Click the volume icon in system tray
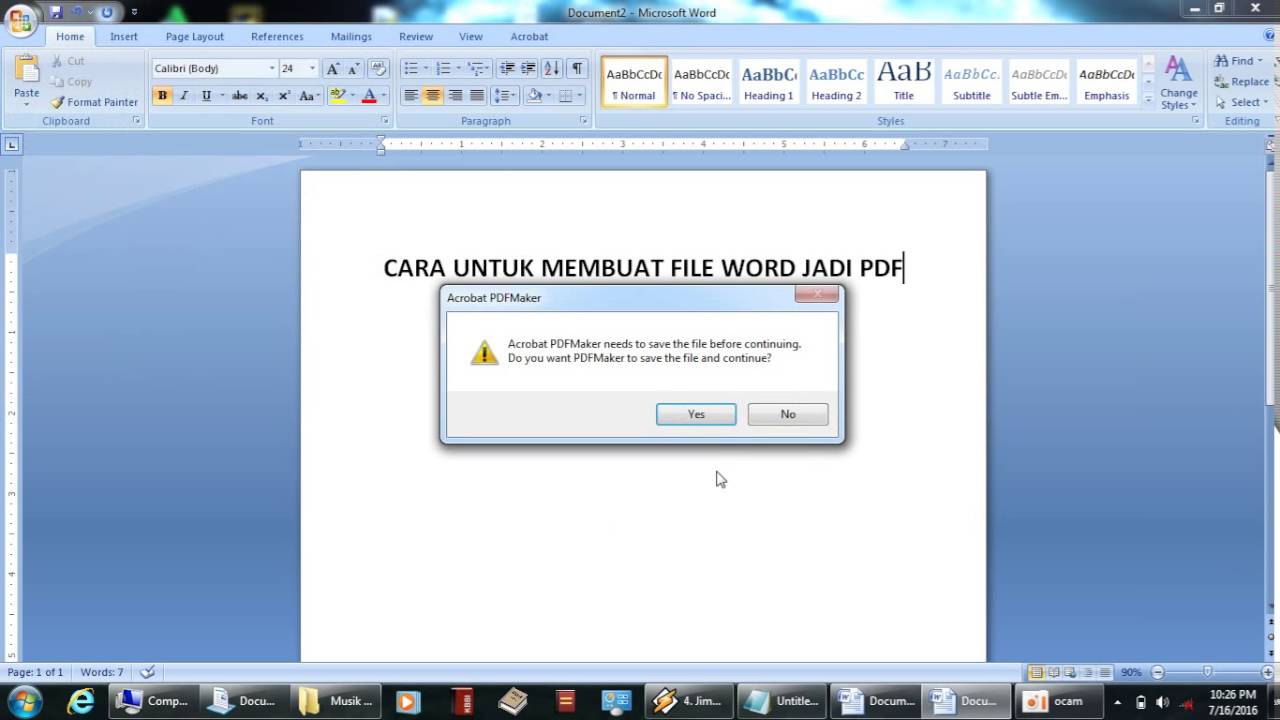 (x=1162, y=702)
